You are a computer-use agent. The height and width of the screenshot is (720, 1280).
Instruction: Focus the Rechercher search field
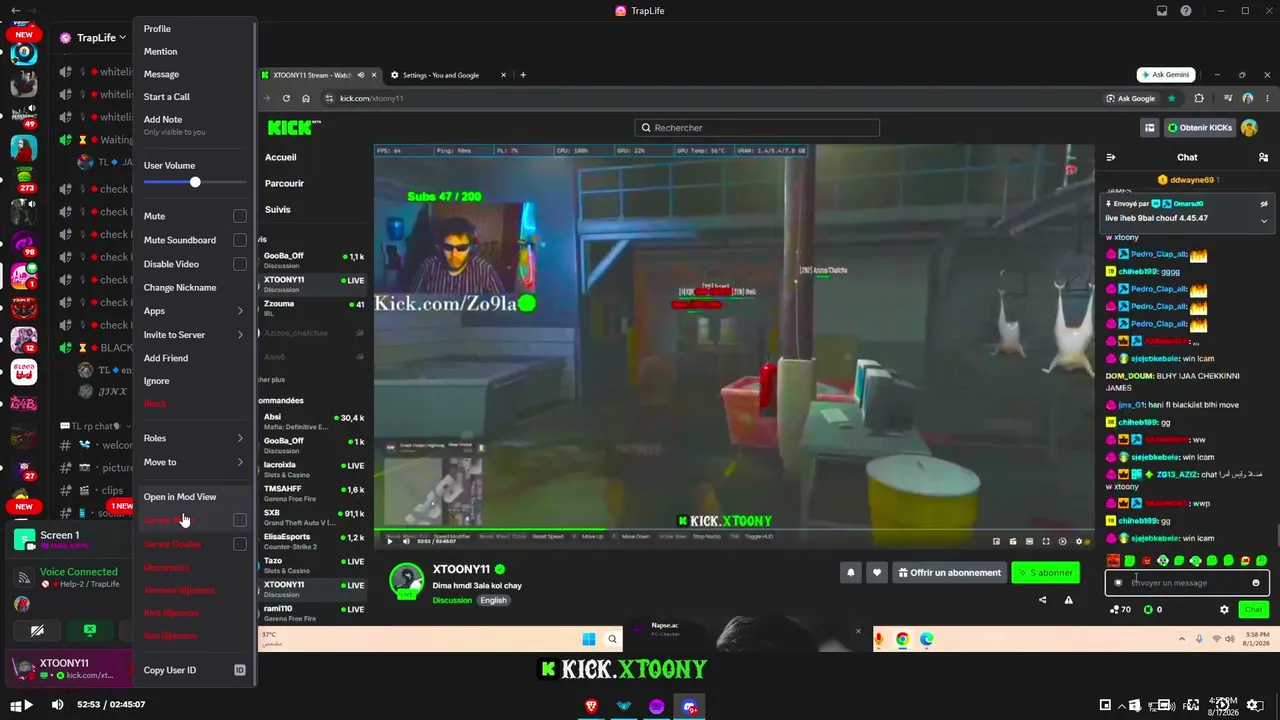point(757,128)
